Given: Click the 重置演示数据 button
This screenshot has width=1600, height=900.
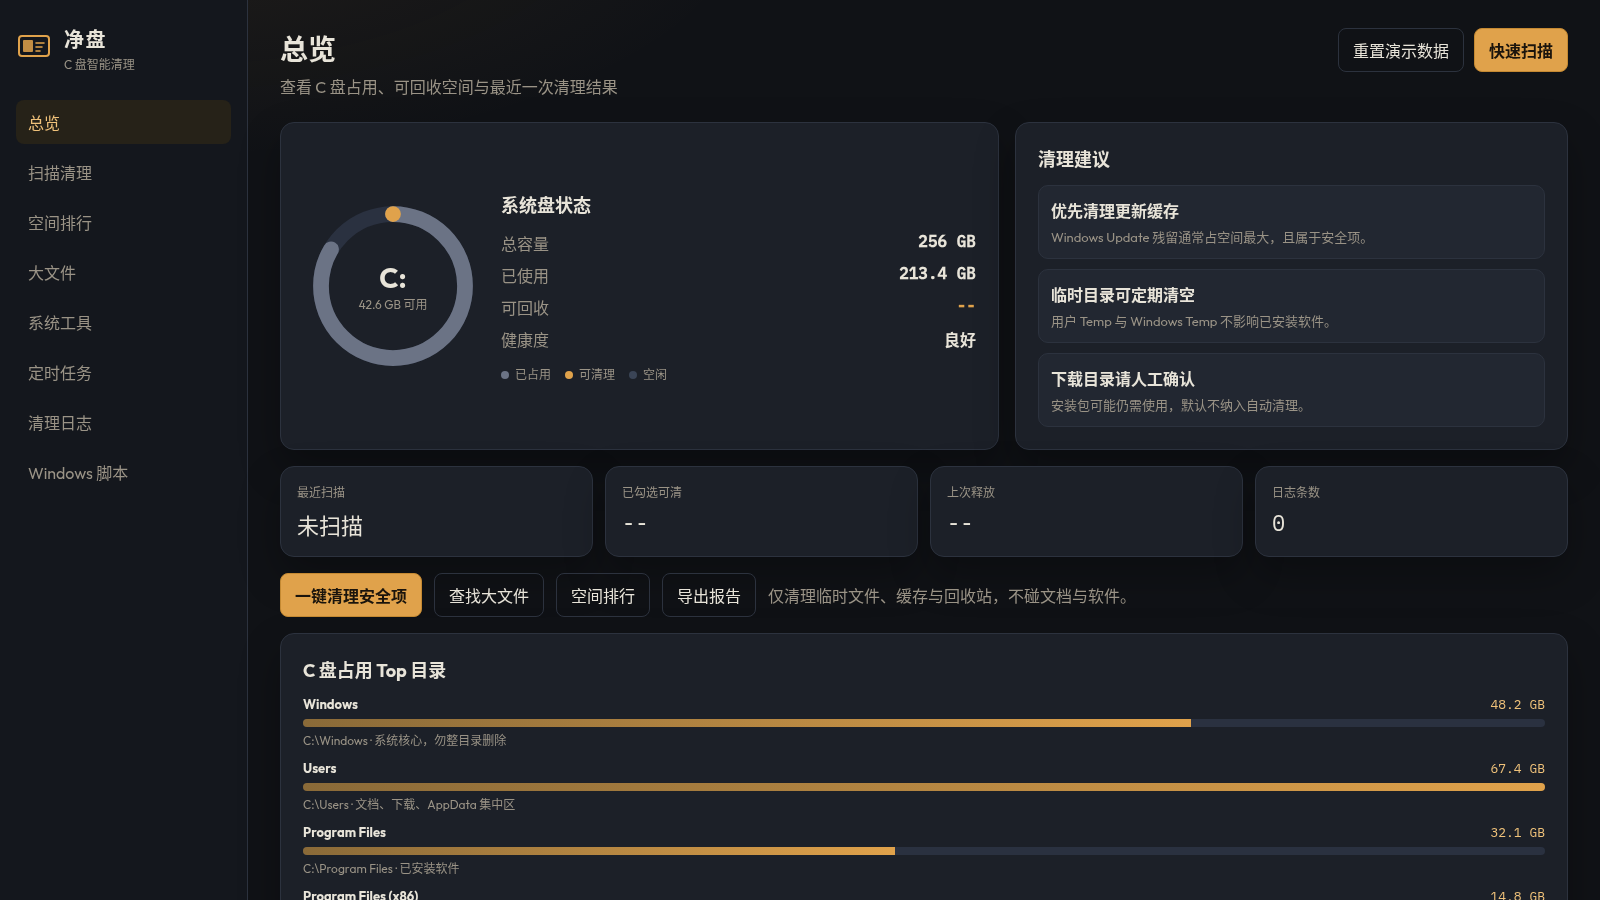Looking at the screenshot, I should 1400,50.
